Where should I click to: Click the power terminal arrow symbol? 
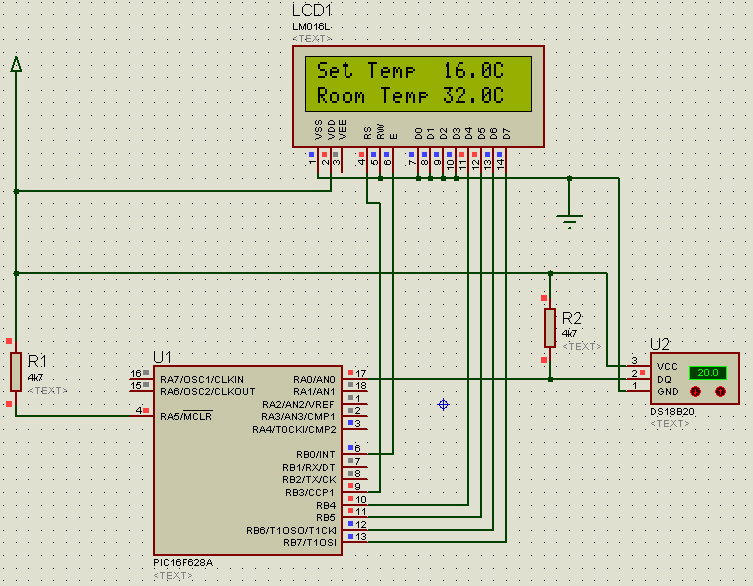click(x=16, y=64)
